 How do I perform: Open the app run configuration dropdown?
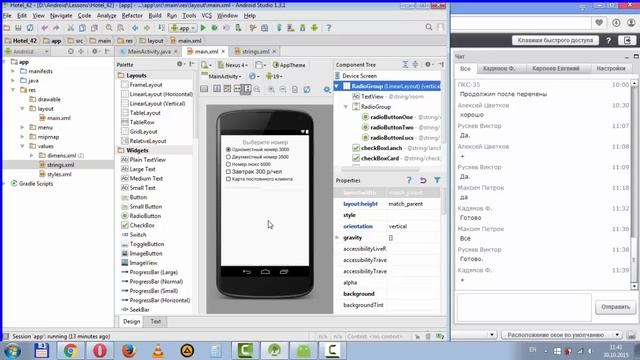click(183, 28)
